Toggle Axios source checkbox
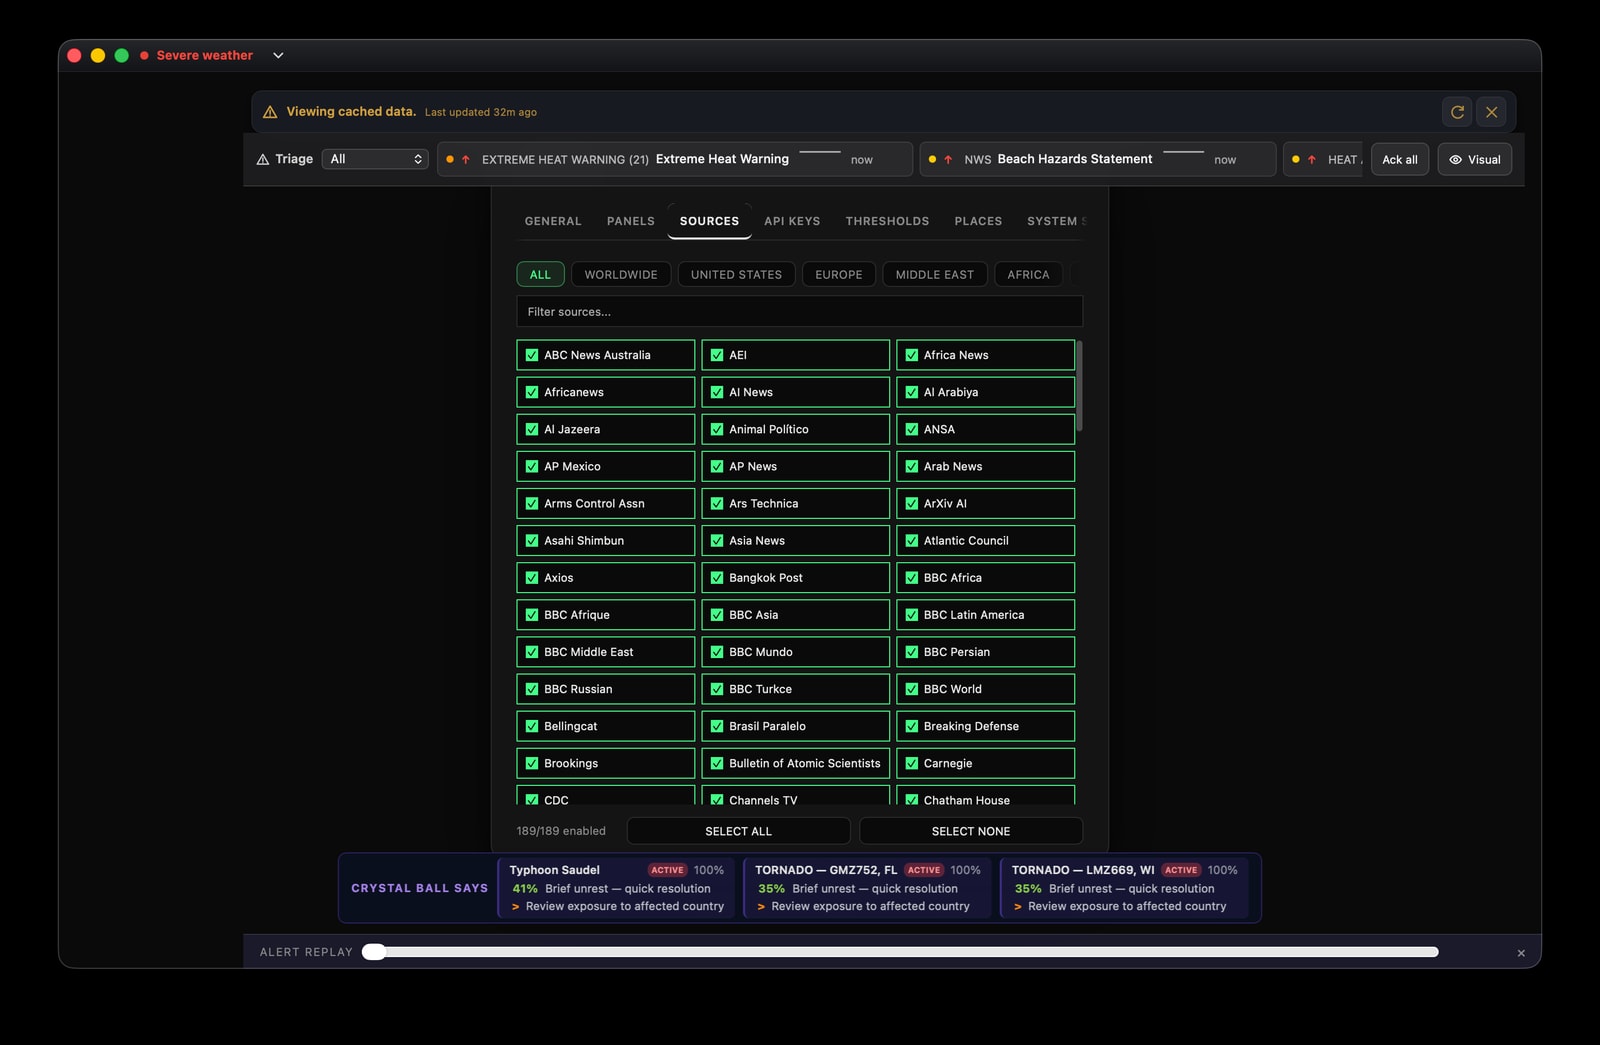1600x1045 pixels. [532, 577]
